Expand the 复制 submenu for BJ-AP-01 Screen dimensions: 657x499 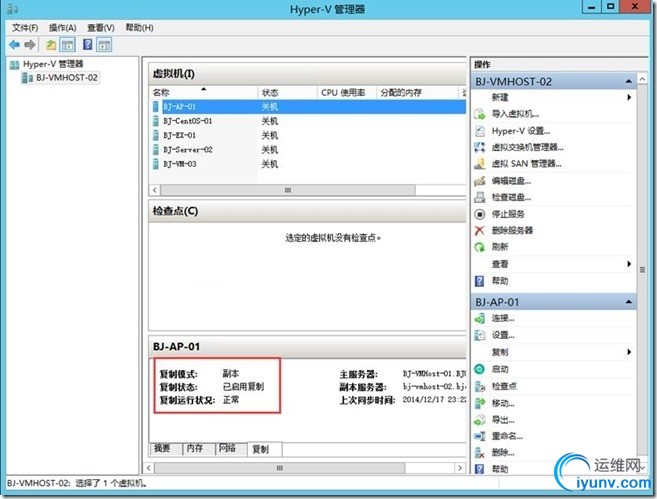point(629,352)
